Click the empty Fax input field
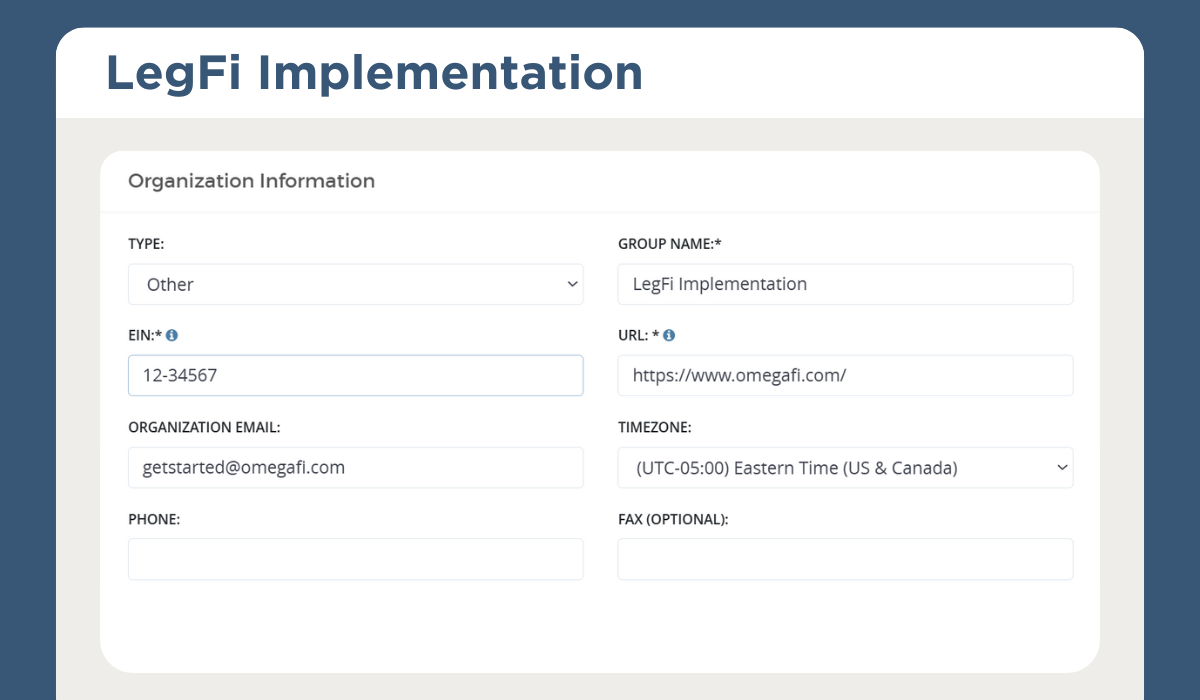This screenshot has height=700, width=1200. pyautogui.click(x=845, y=559)
